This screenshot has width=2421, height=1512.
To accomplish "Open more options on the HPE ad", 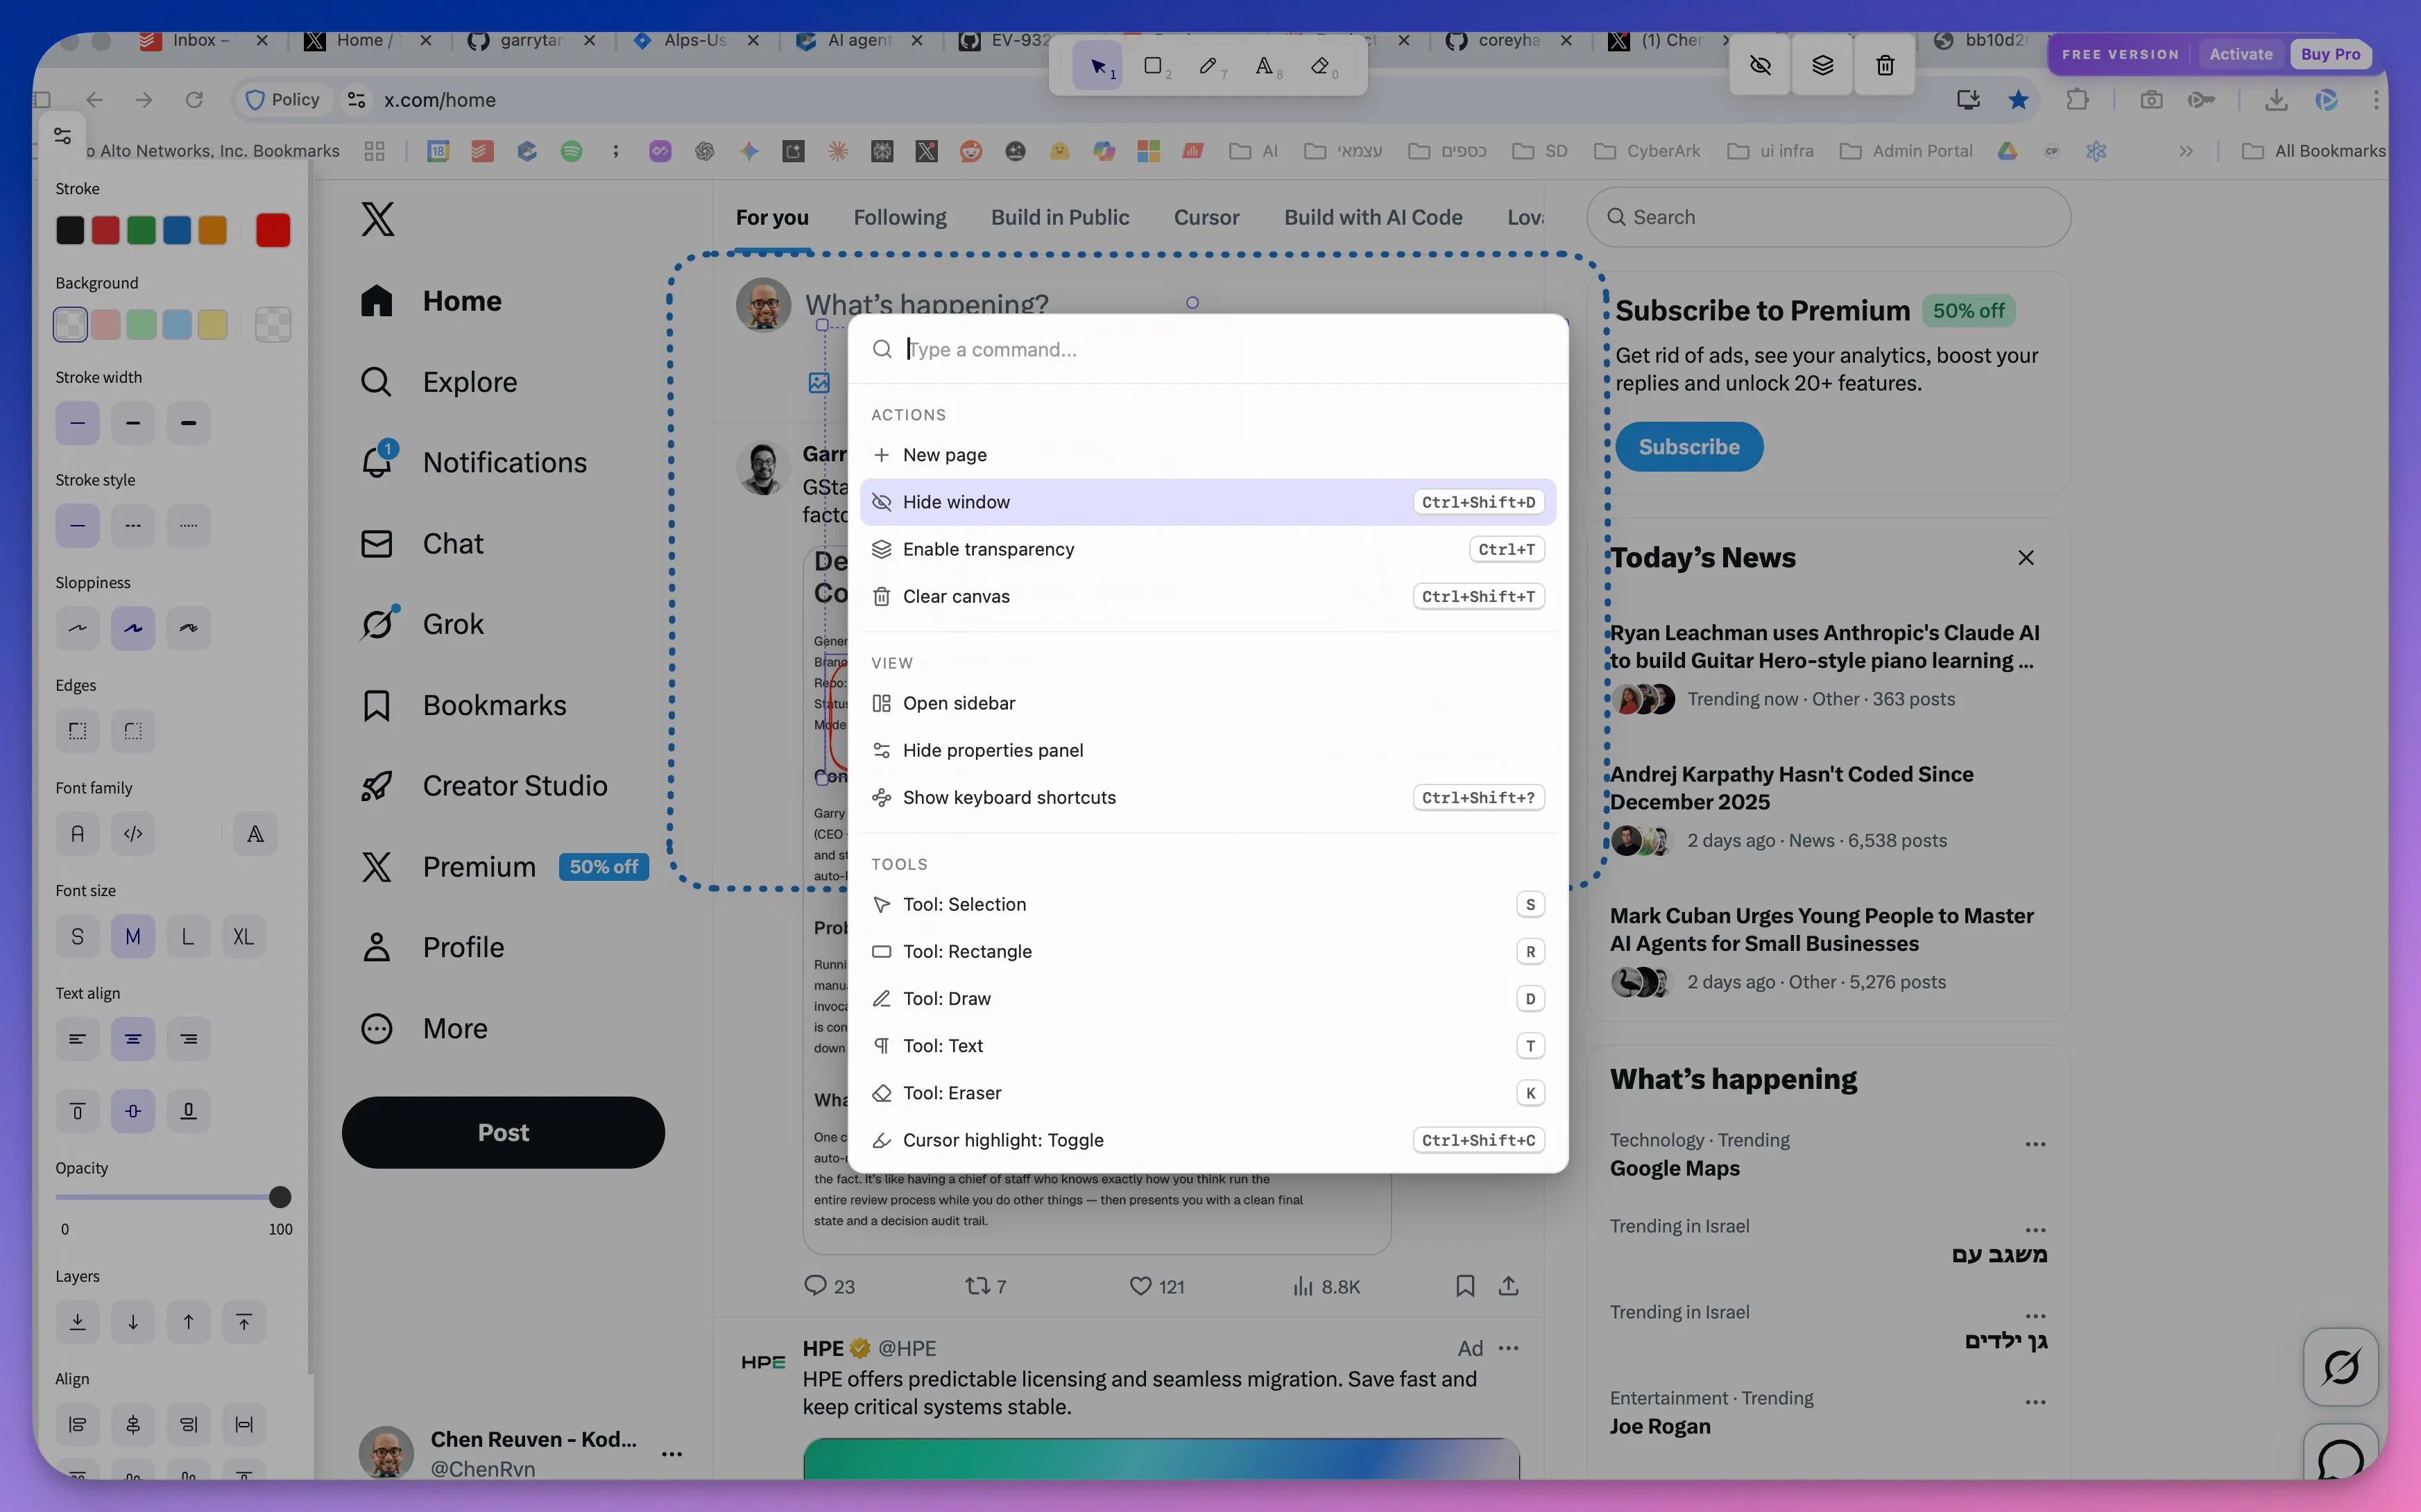I will coord(1509,1348).
